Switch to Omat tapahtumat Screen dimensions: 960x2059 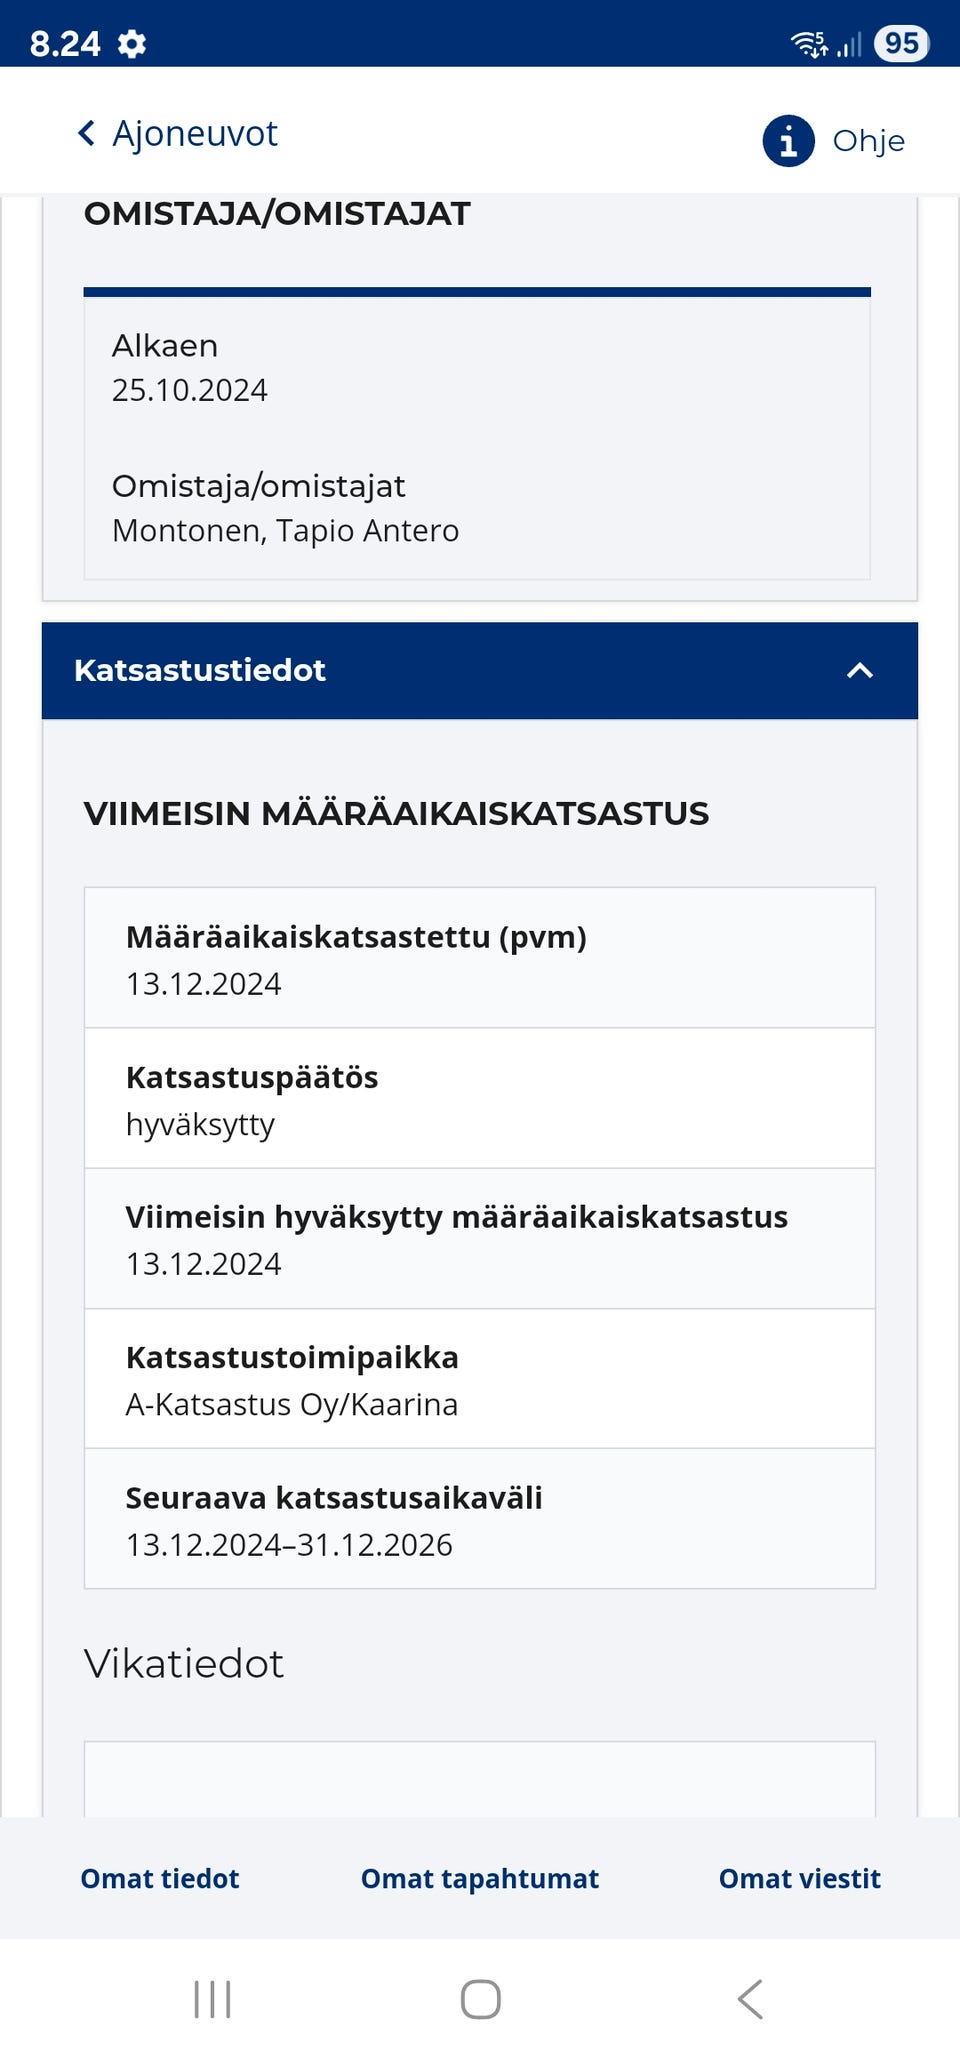[480, 1879]
